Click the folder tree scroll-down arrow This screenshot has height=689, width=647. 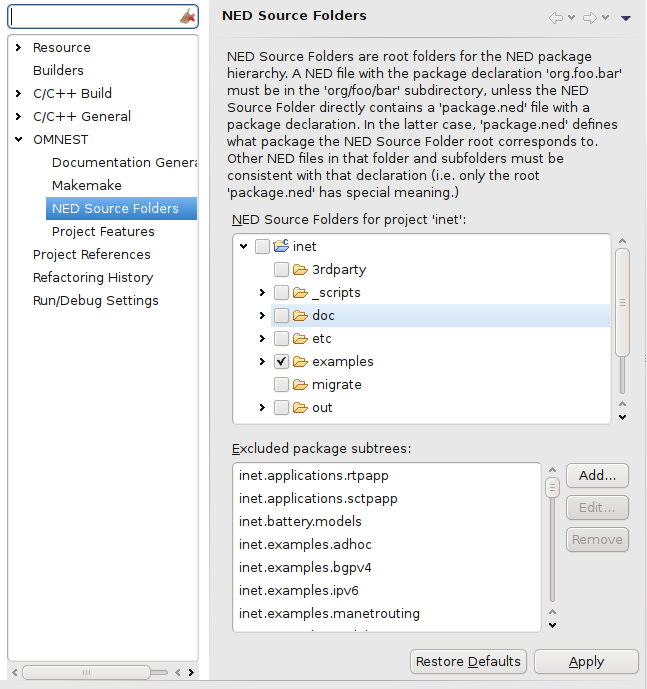point(622,417)
